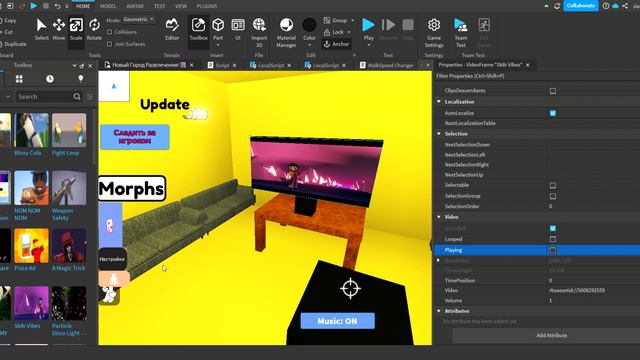
Task: Open Game Settings
Action: tap(434, 32)
